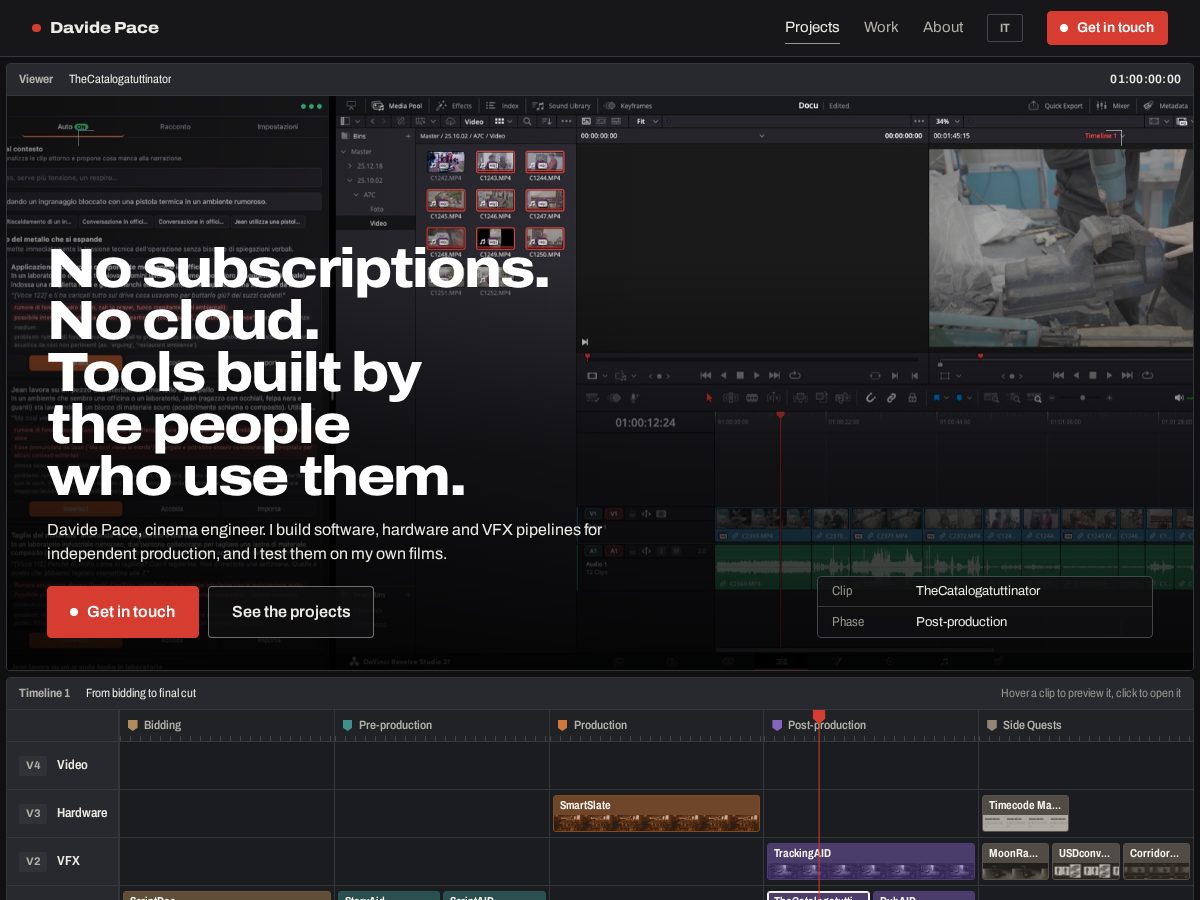Click the Get in touch button below the headline
The image size is (1200, 900).
pos(123,612)
